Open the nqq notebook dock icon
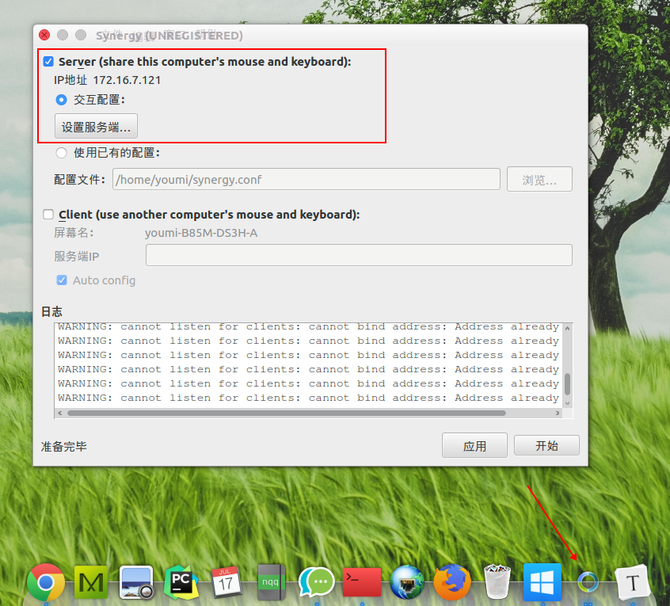Viewport: 670px width, 606px height. [271, 582]
